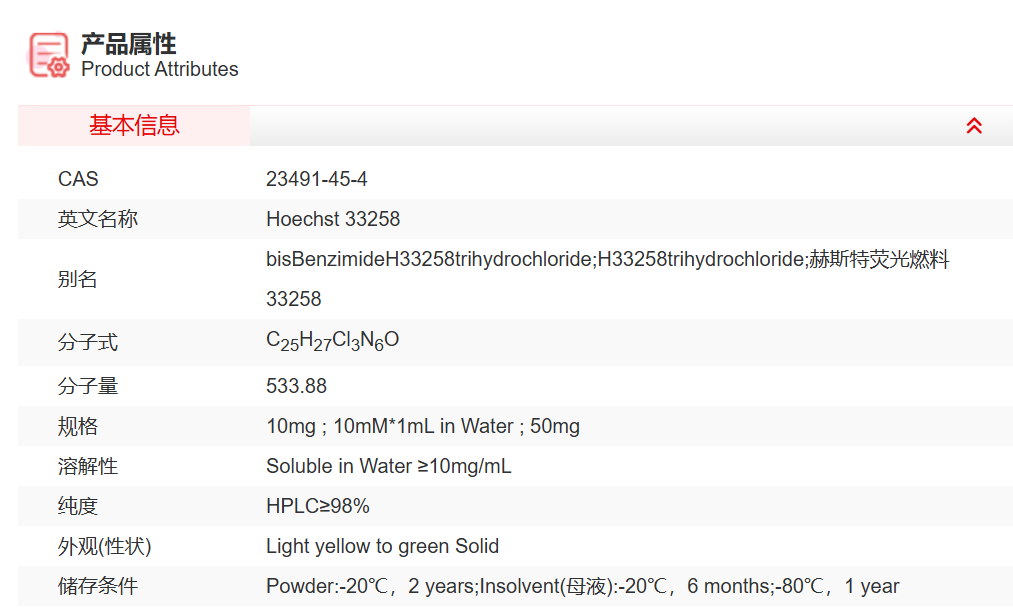Click the bisBenzimideH33258trihydrochloride alias text
1013x608 pixels.
click(x=430, y=260)
